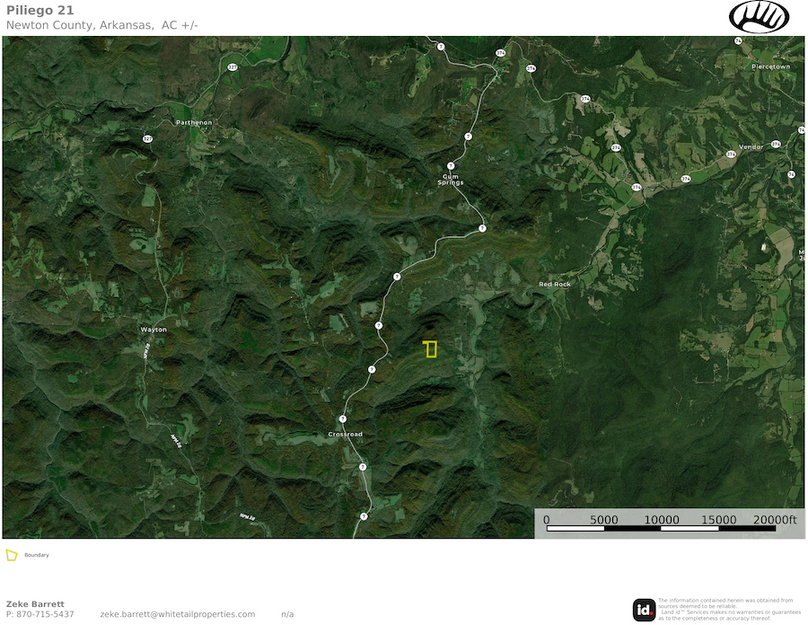Viewport: 808px width, 625px height.
Task: Expand details for the Parthenon place label
Action: [194, 123]
